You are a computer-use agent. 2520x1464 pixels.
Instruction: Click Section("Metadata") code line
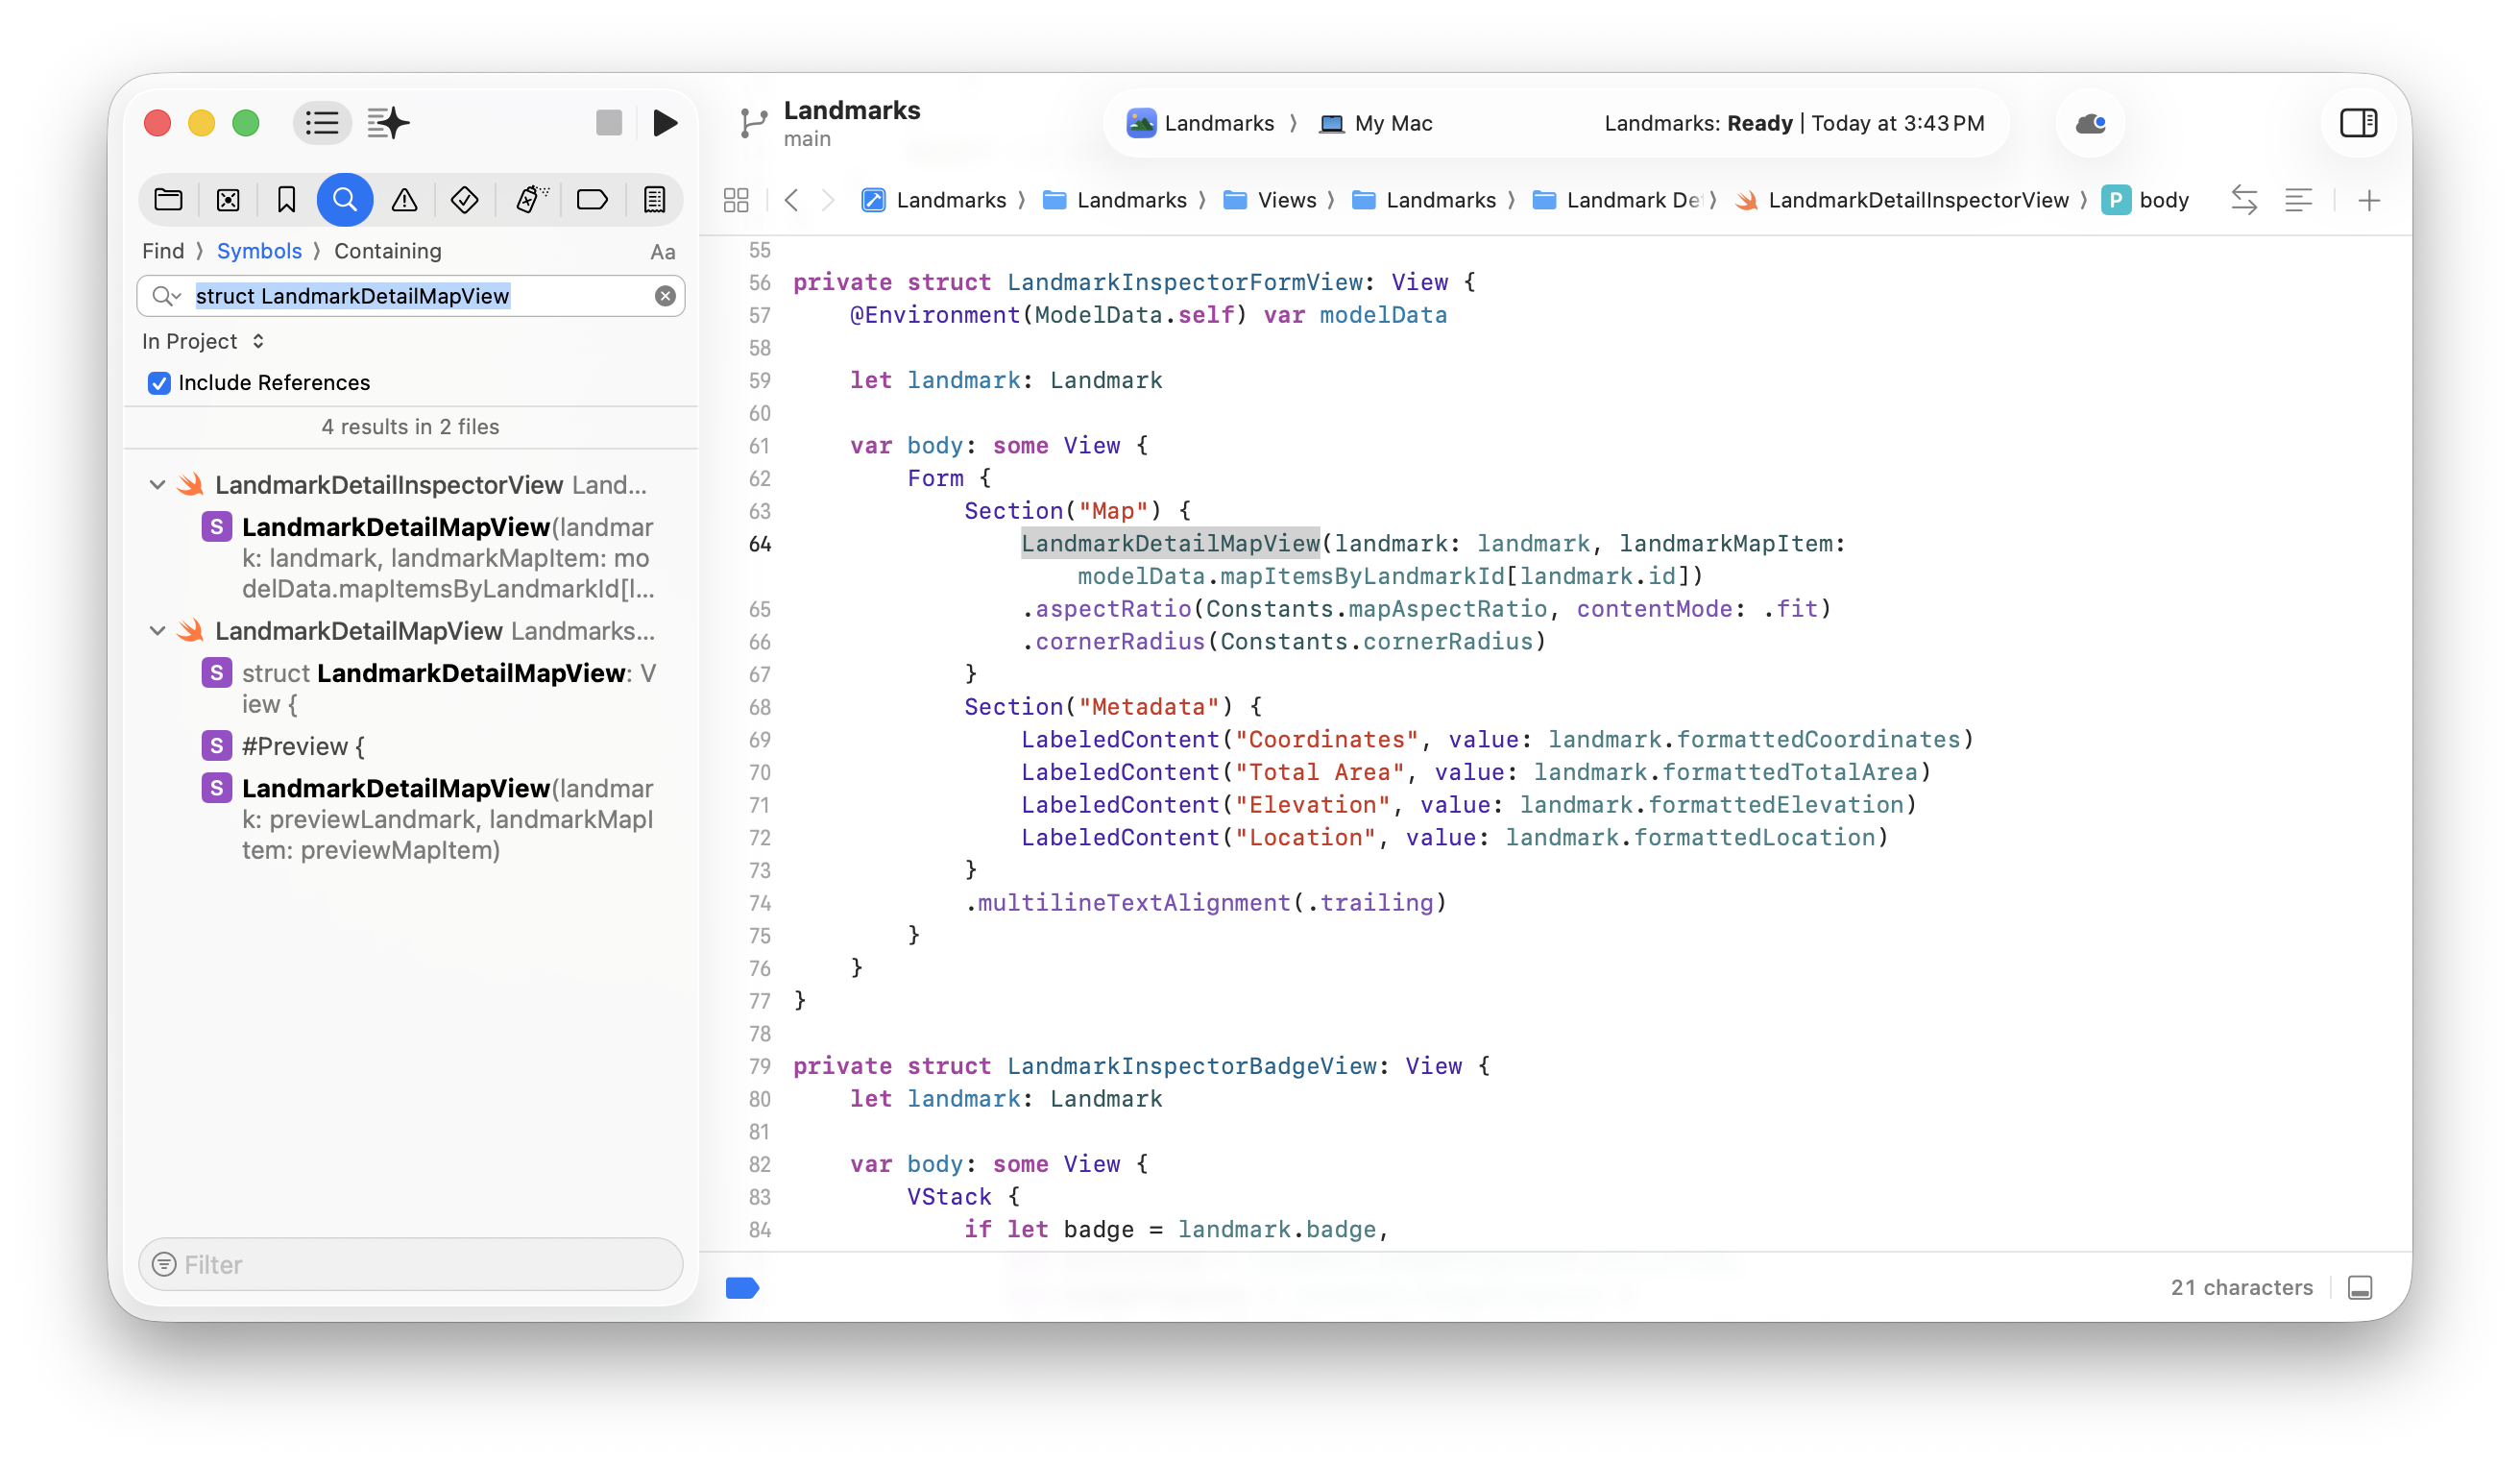[x=1113, y=707]
